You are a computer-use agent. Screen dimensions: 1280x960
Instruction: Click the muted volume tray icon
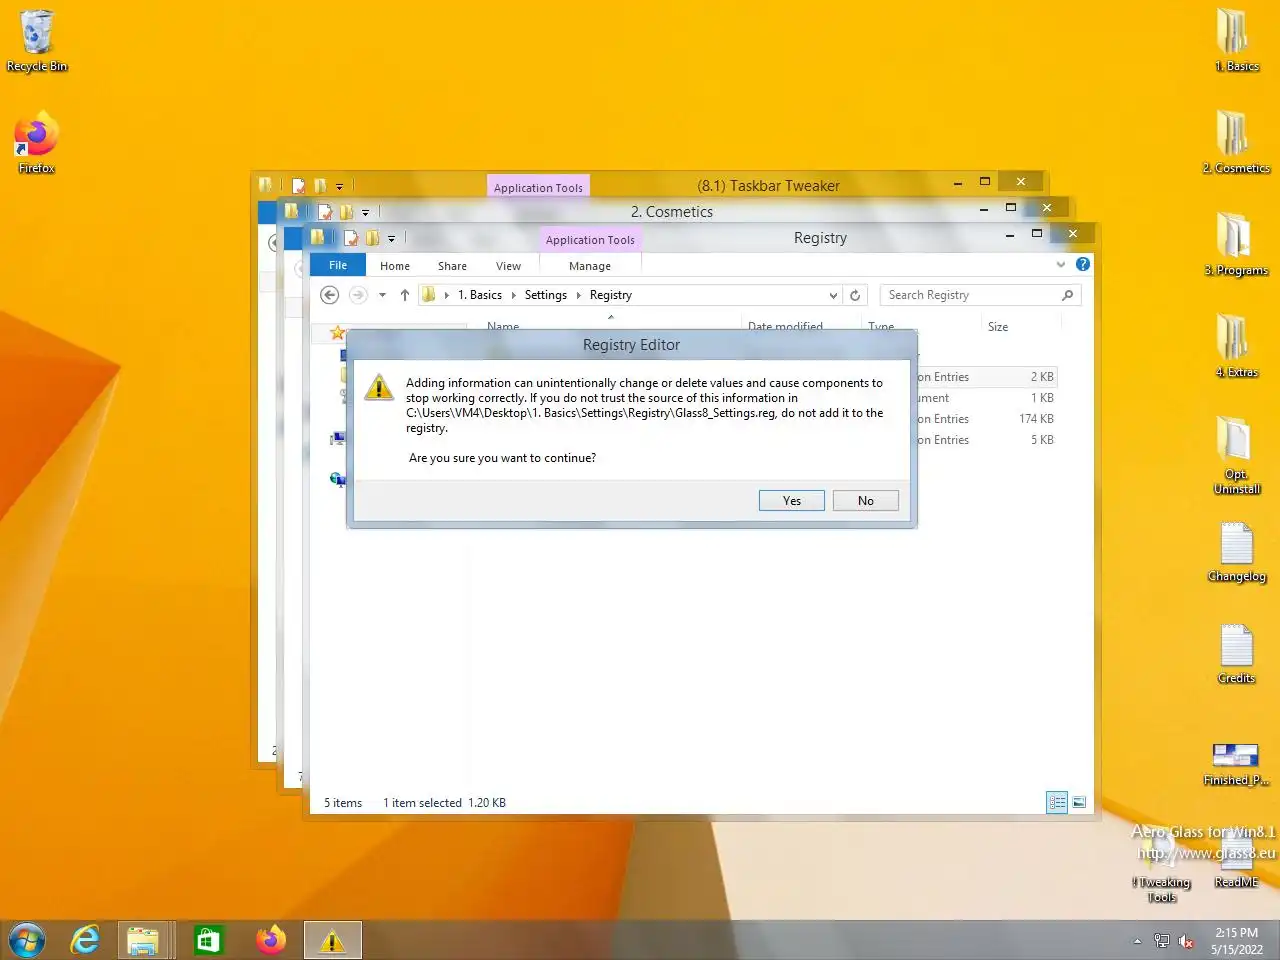1186,941
